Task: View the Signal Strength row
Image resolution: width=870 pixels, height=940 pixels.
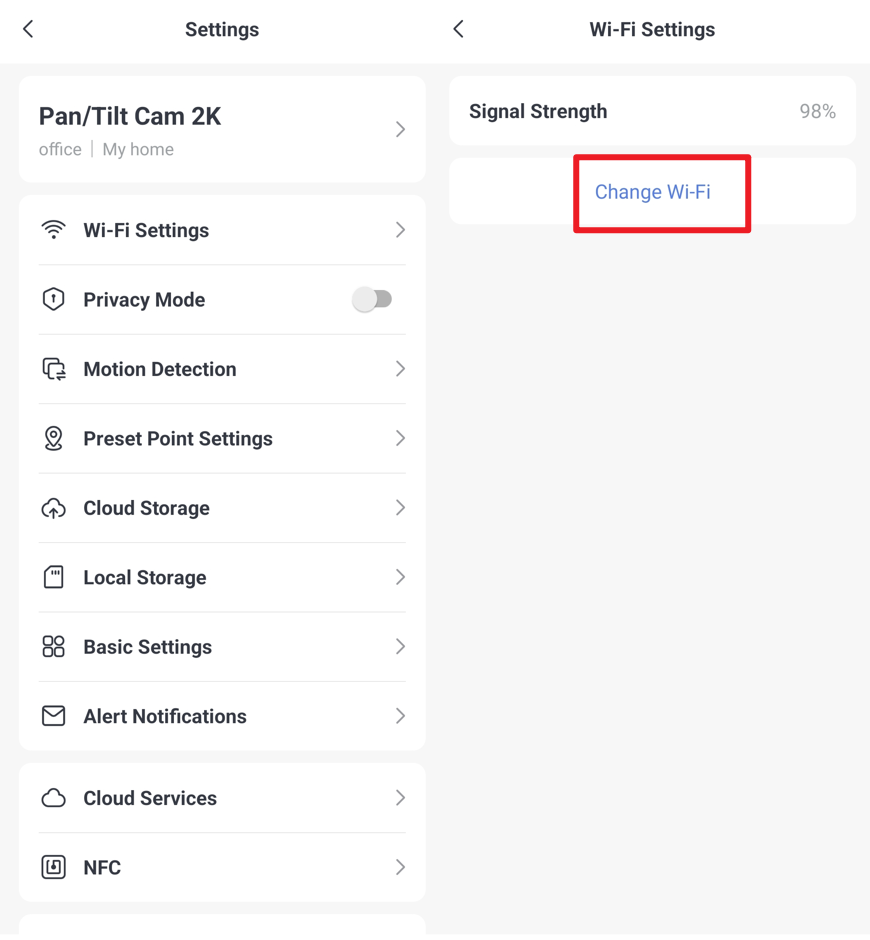Action: (652, 111)
